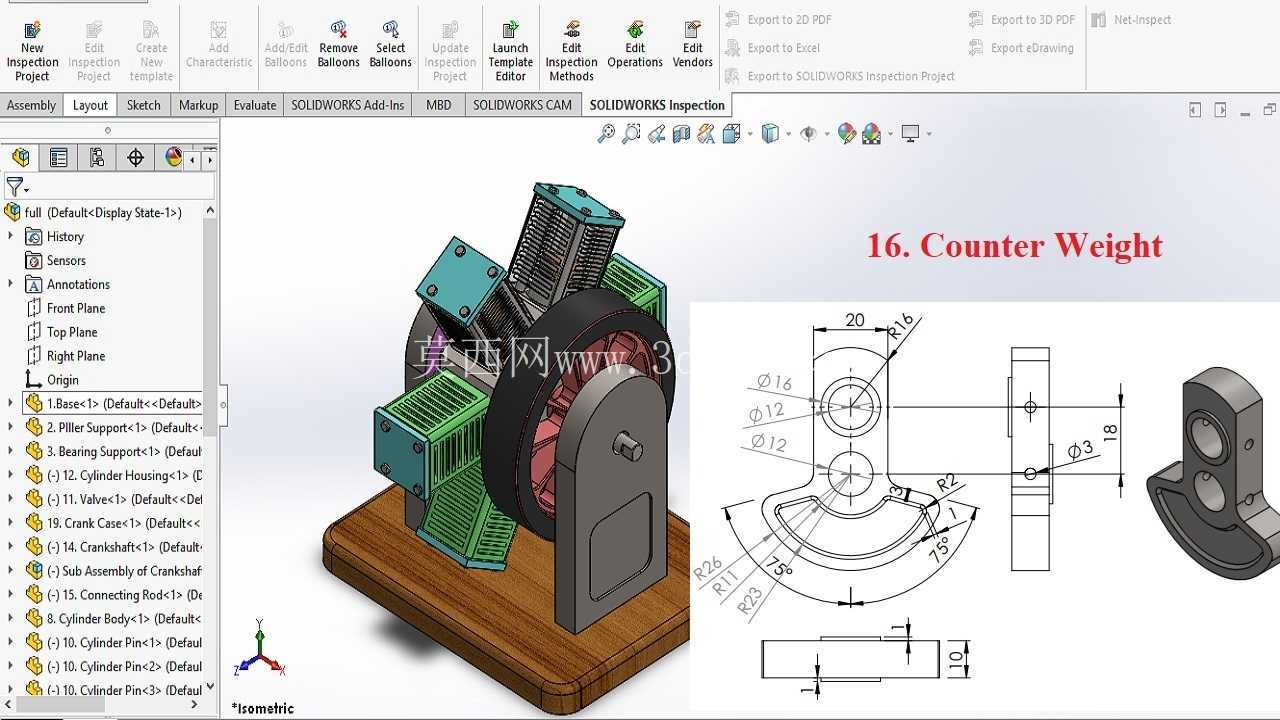Click Export eDrawing
The image size is (1280, 720).
point(1021,47)
